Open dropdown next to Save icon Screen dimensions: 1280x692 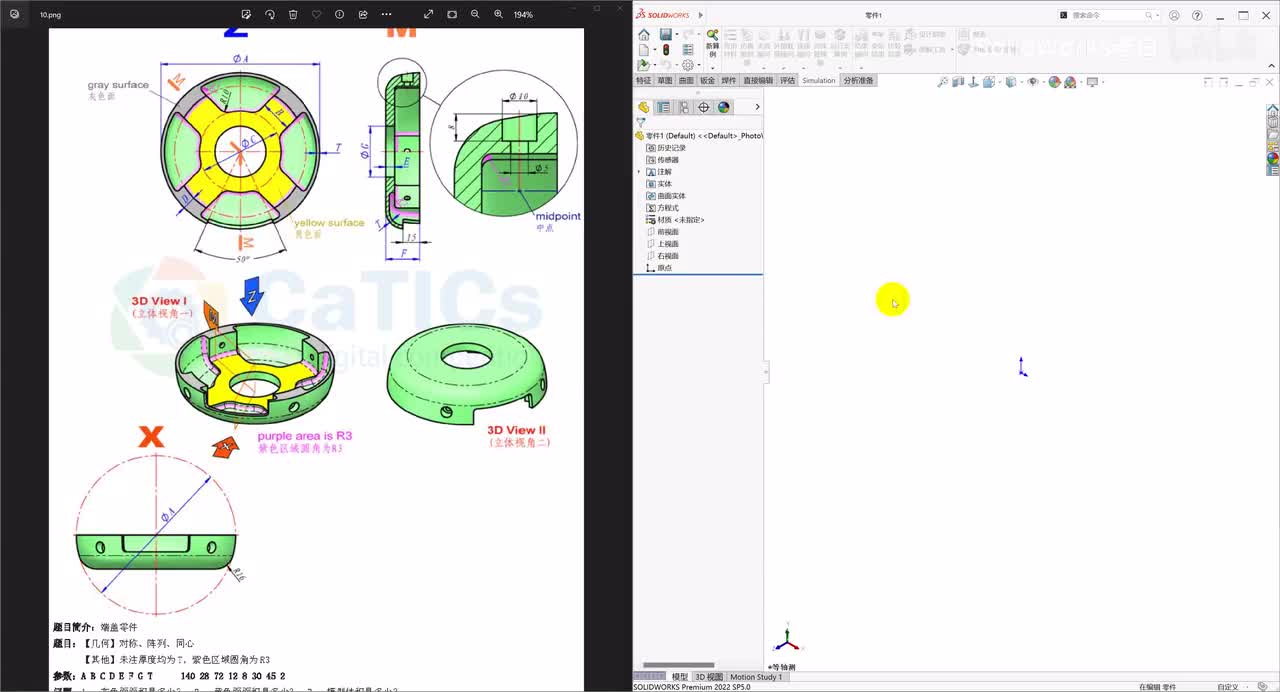coord(675,35)
